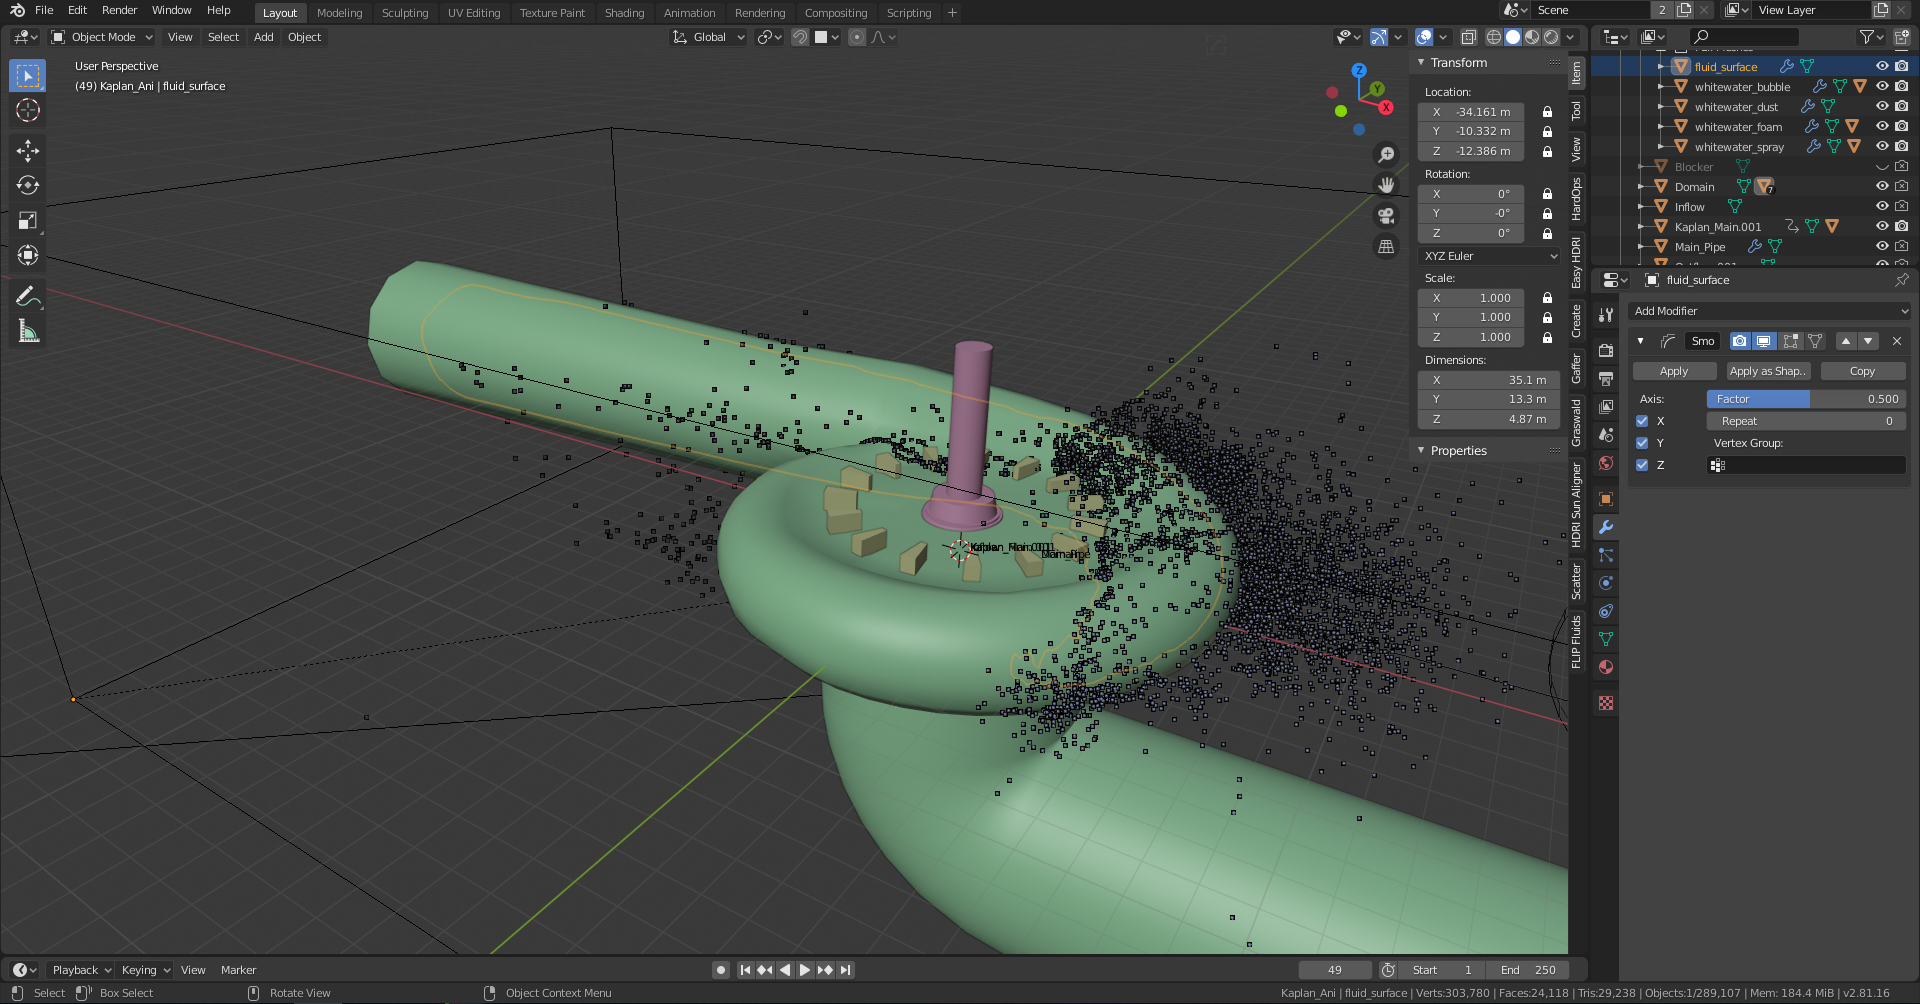Hide whitewater_foam using its eye icon
Image resolution: width=1920 pixels, height=1004 pixels.
click(x=1882, y=127)
